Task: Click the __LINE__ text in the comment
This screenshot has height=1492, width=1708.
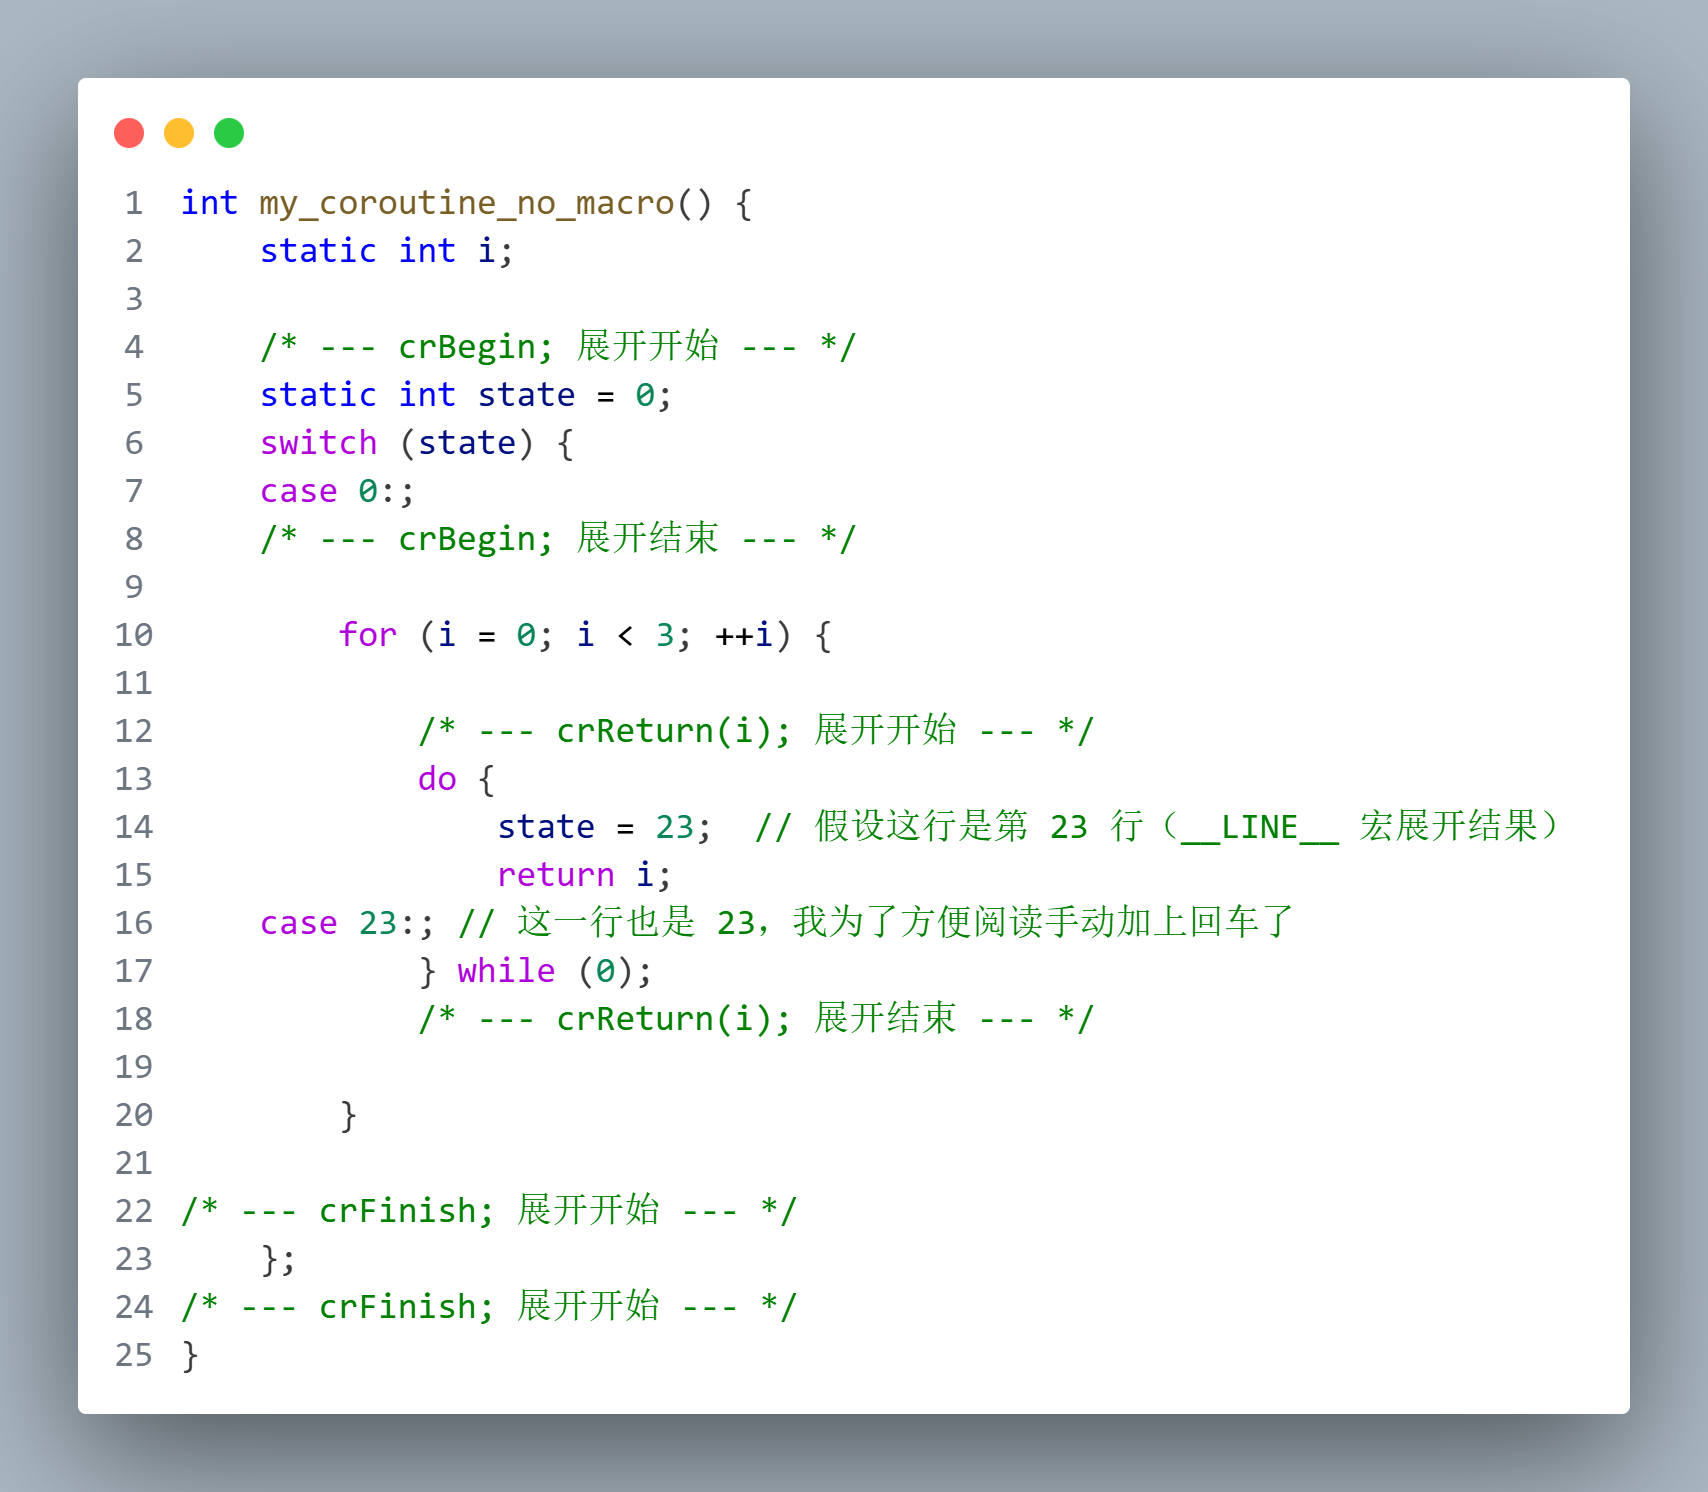Action: (x=1259, y=827)
